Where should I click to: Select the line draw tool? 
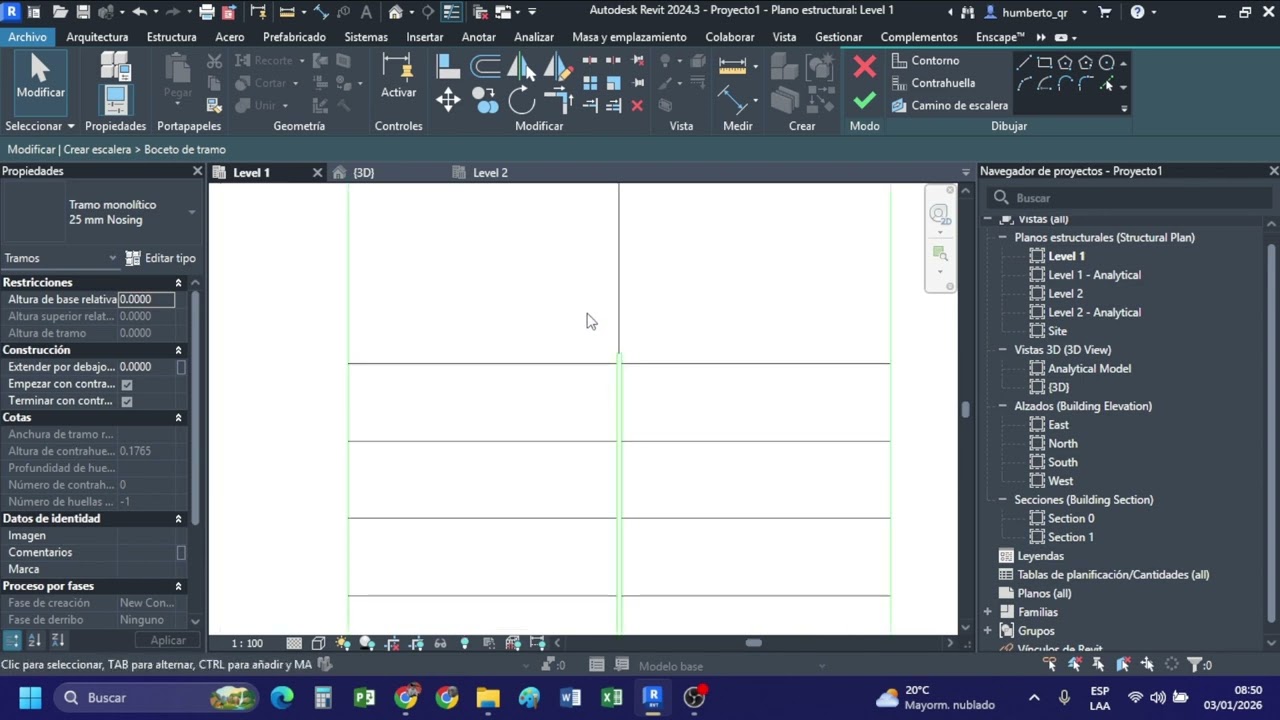tap(1024, 62)
